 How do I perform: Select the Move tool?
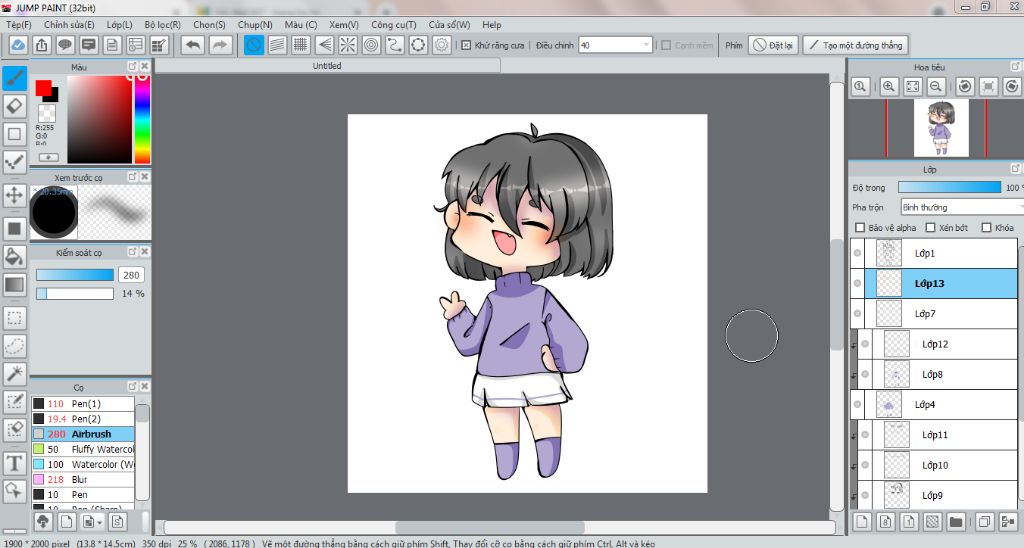tap(14, 195)
